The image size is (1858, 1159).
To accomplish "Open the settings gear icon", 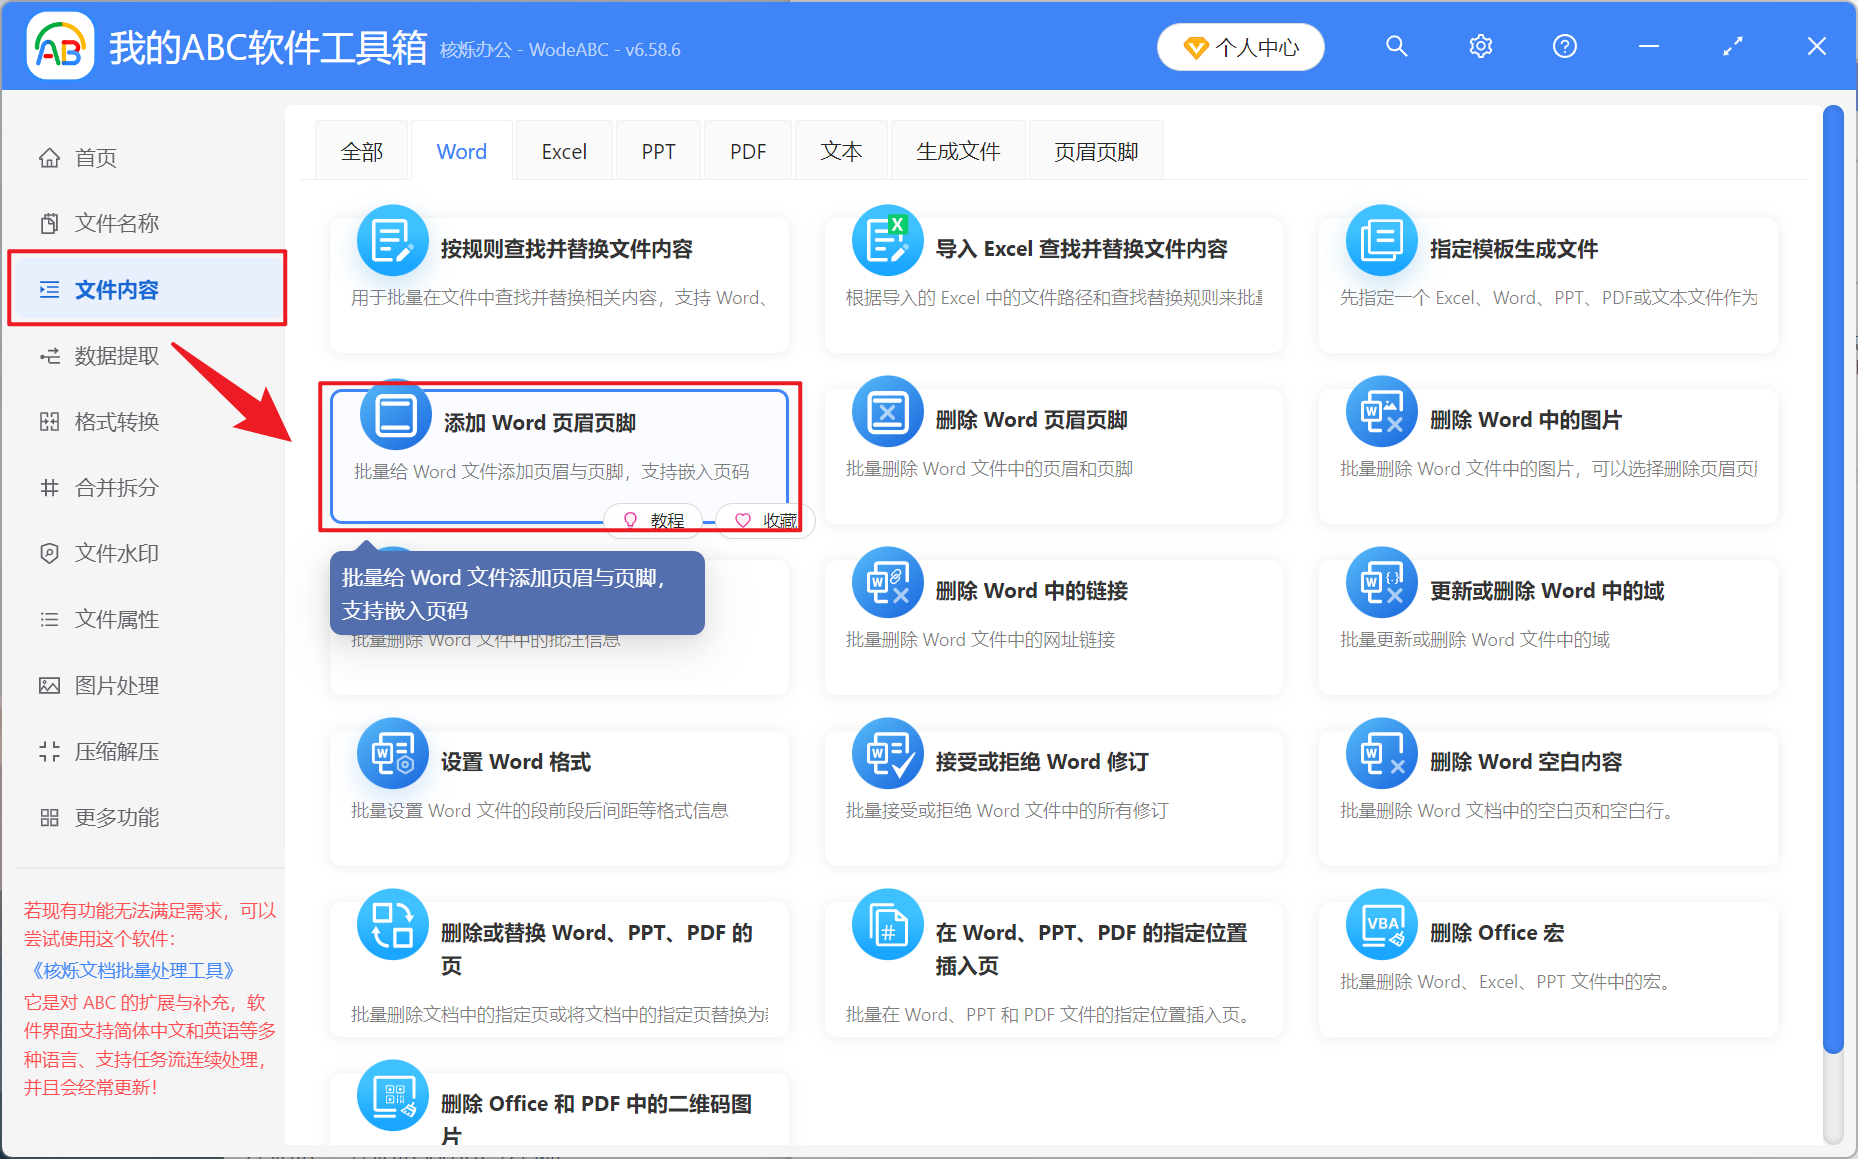I will click(1480, 46).
